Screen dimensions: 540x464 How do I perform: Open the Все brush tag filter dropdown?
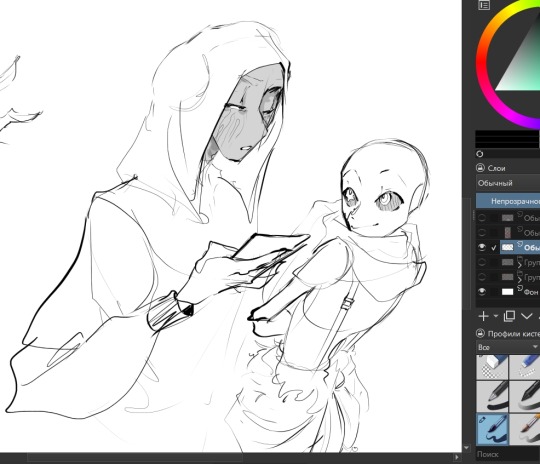[508, 347]
